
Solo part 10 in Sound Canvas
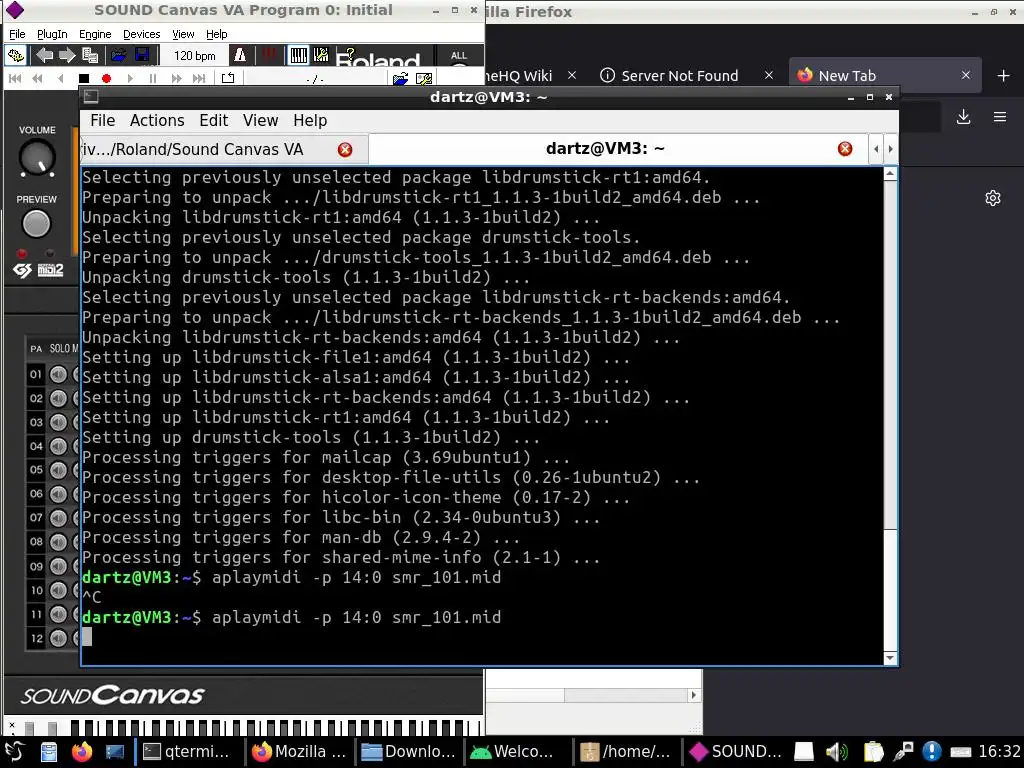pyautogui.click(x=58, y=590)
